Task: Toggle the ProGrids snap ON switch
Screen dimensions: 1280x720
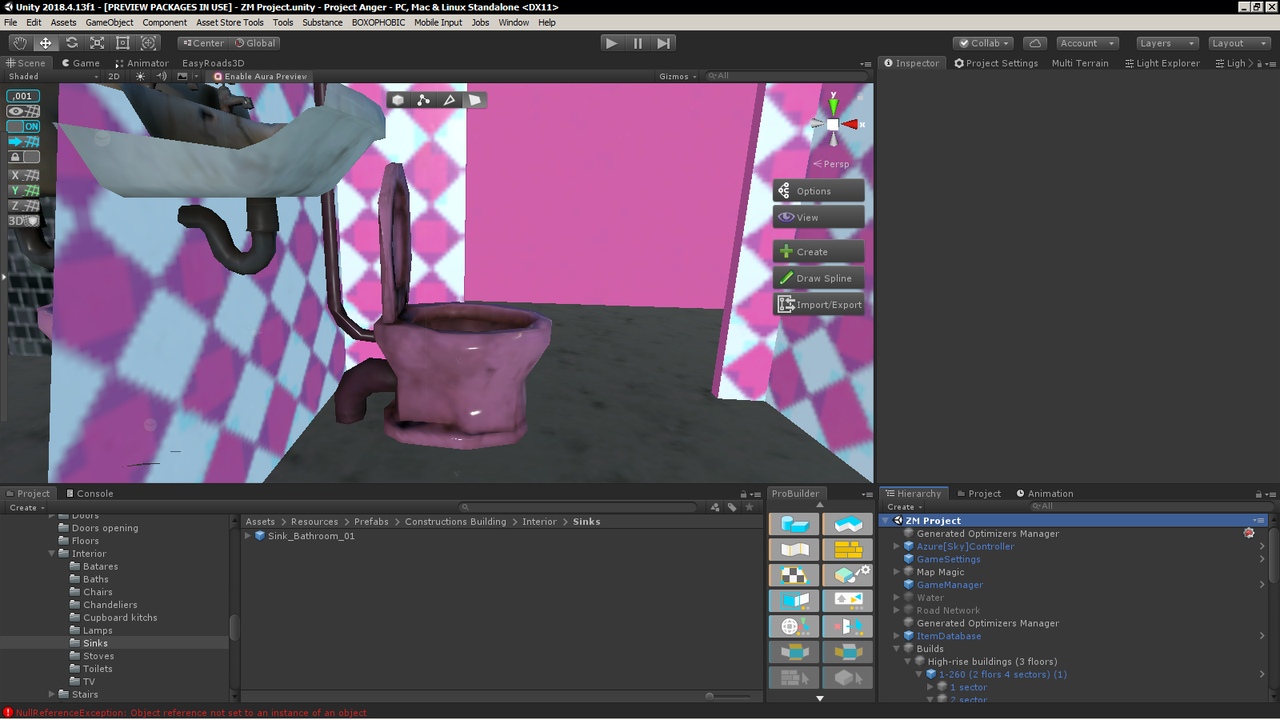Action: 23,127
